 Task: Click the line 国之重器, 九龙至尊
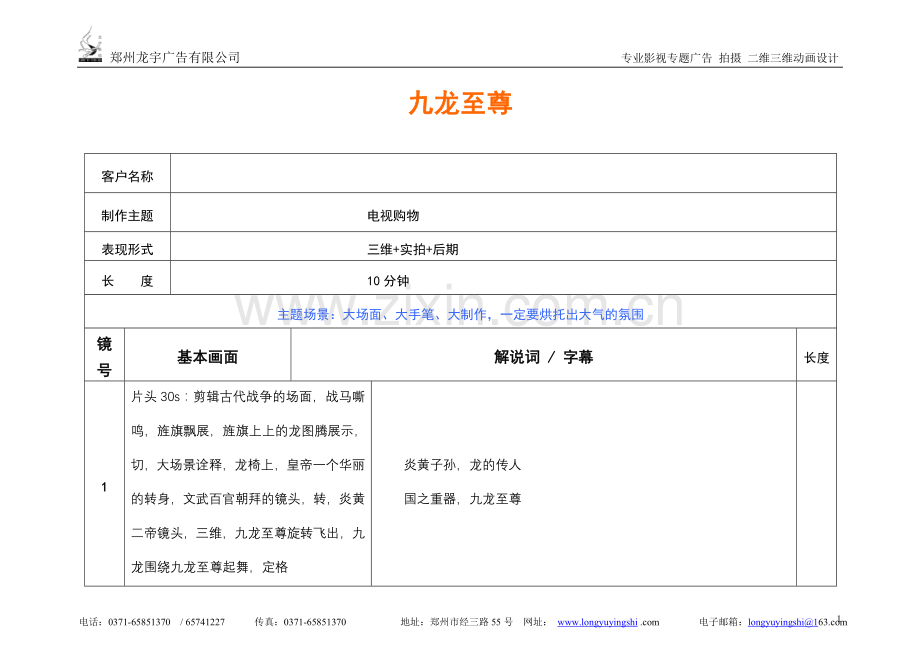462,499
